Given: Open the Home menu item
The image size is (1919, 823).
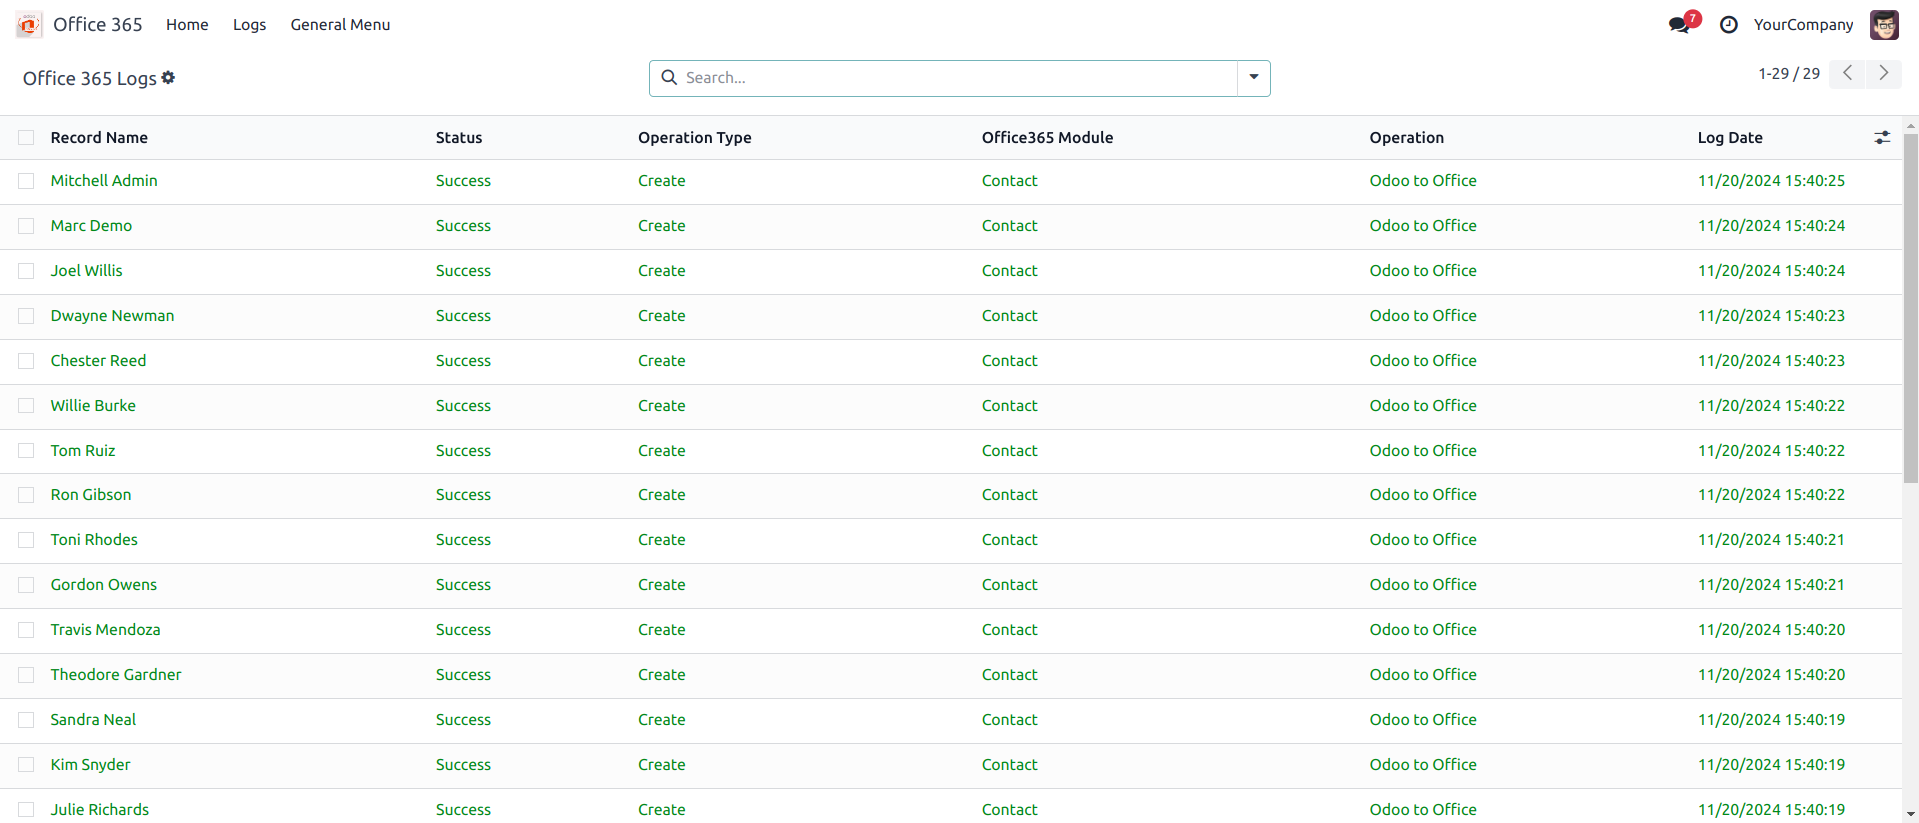Looking at the screenshot, I should coord(187,25).
